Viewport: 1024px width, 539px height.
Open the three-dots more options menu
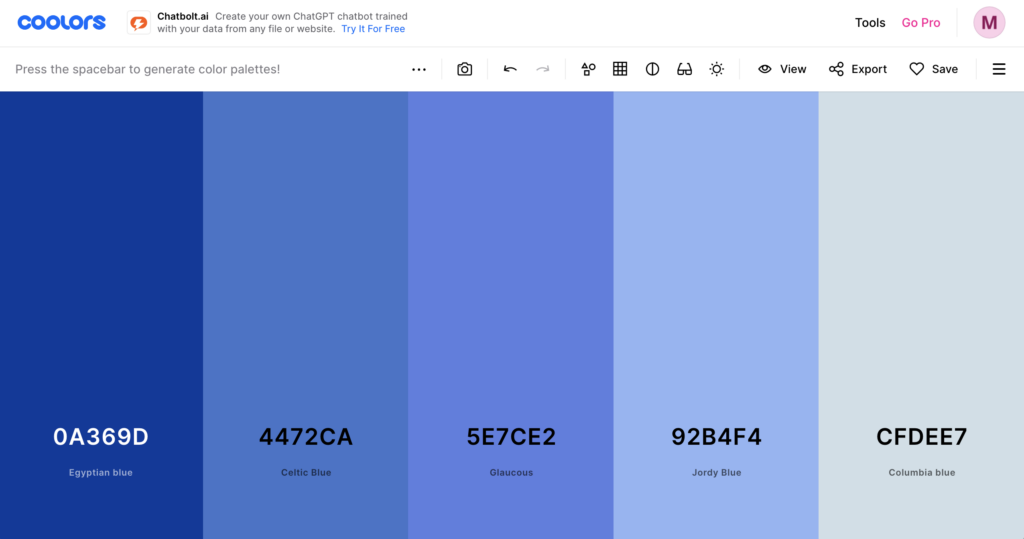pyautogui.click(x=419, y=69)
